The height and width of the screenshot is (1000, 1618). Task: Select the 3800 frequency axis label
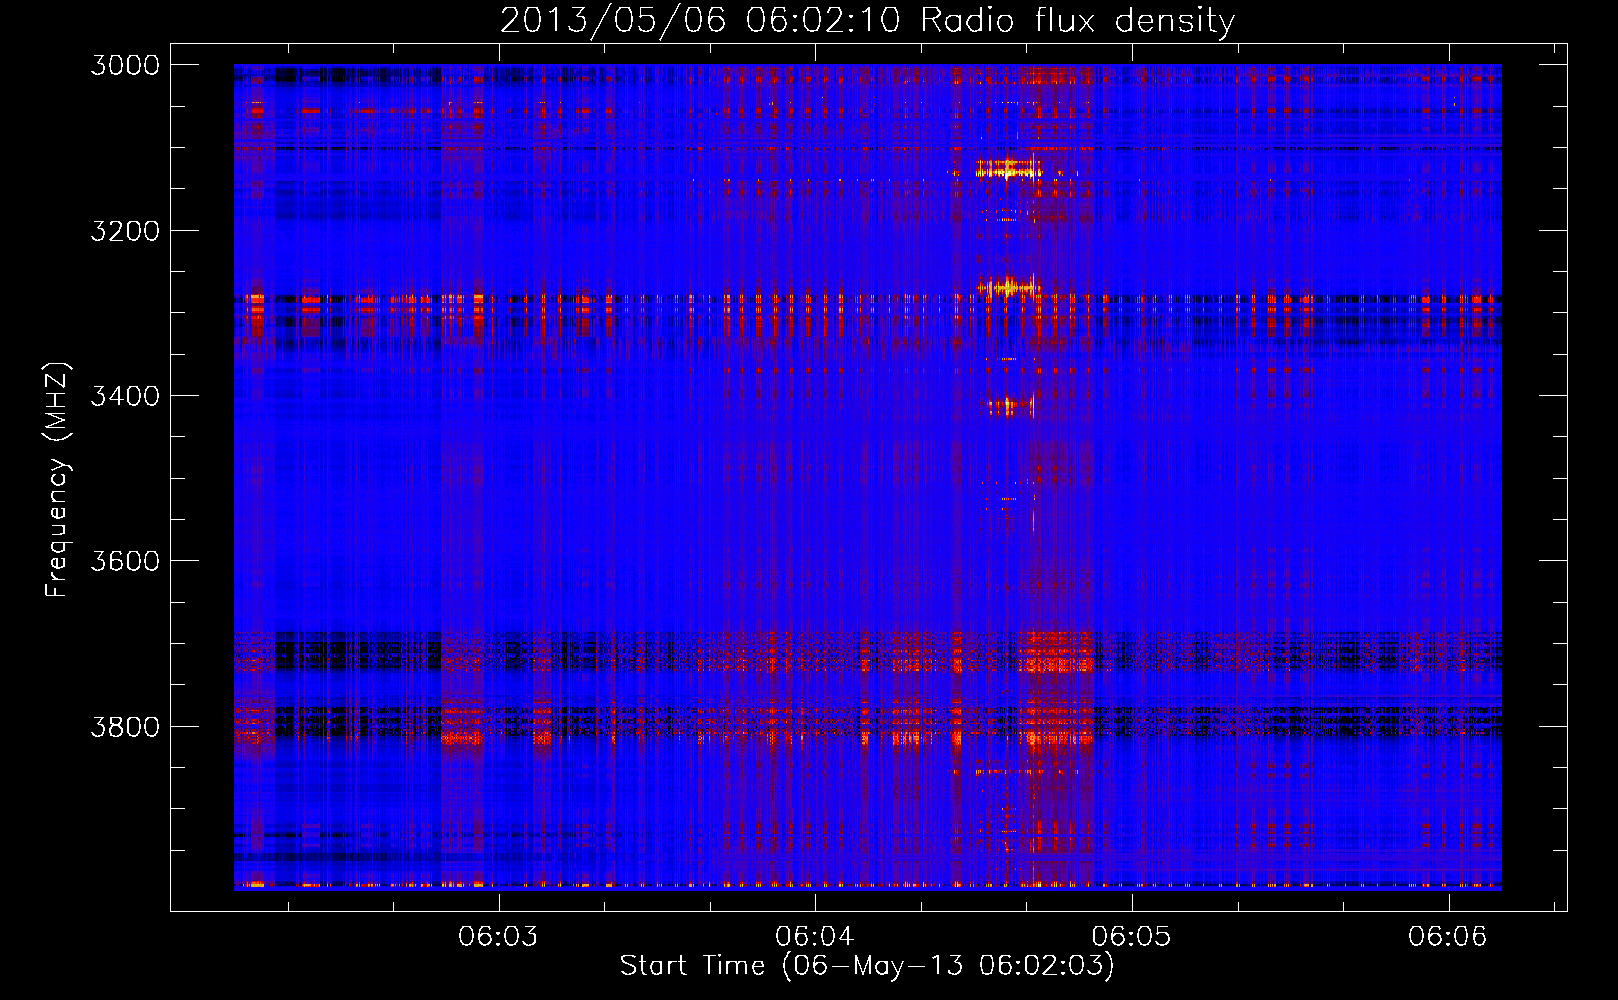pyautogui.click(x=125, y=726)
